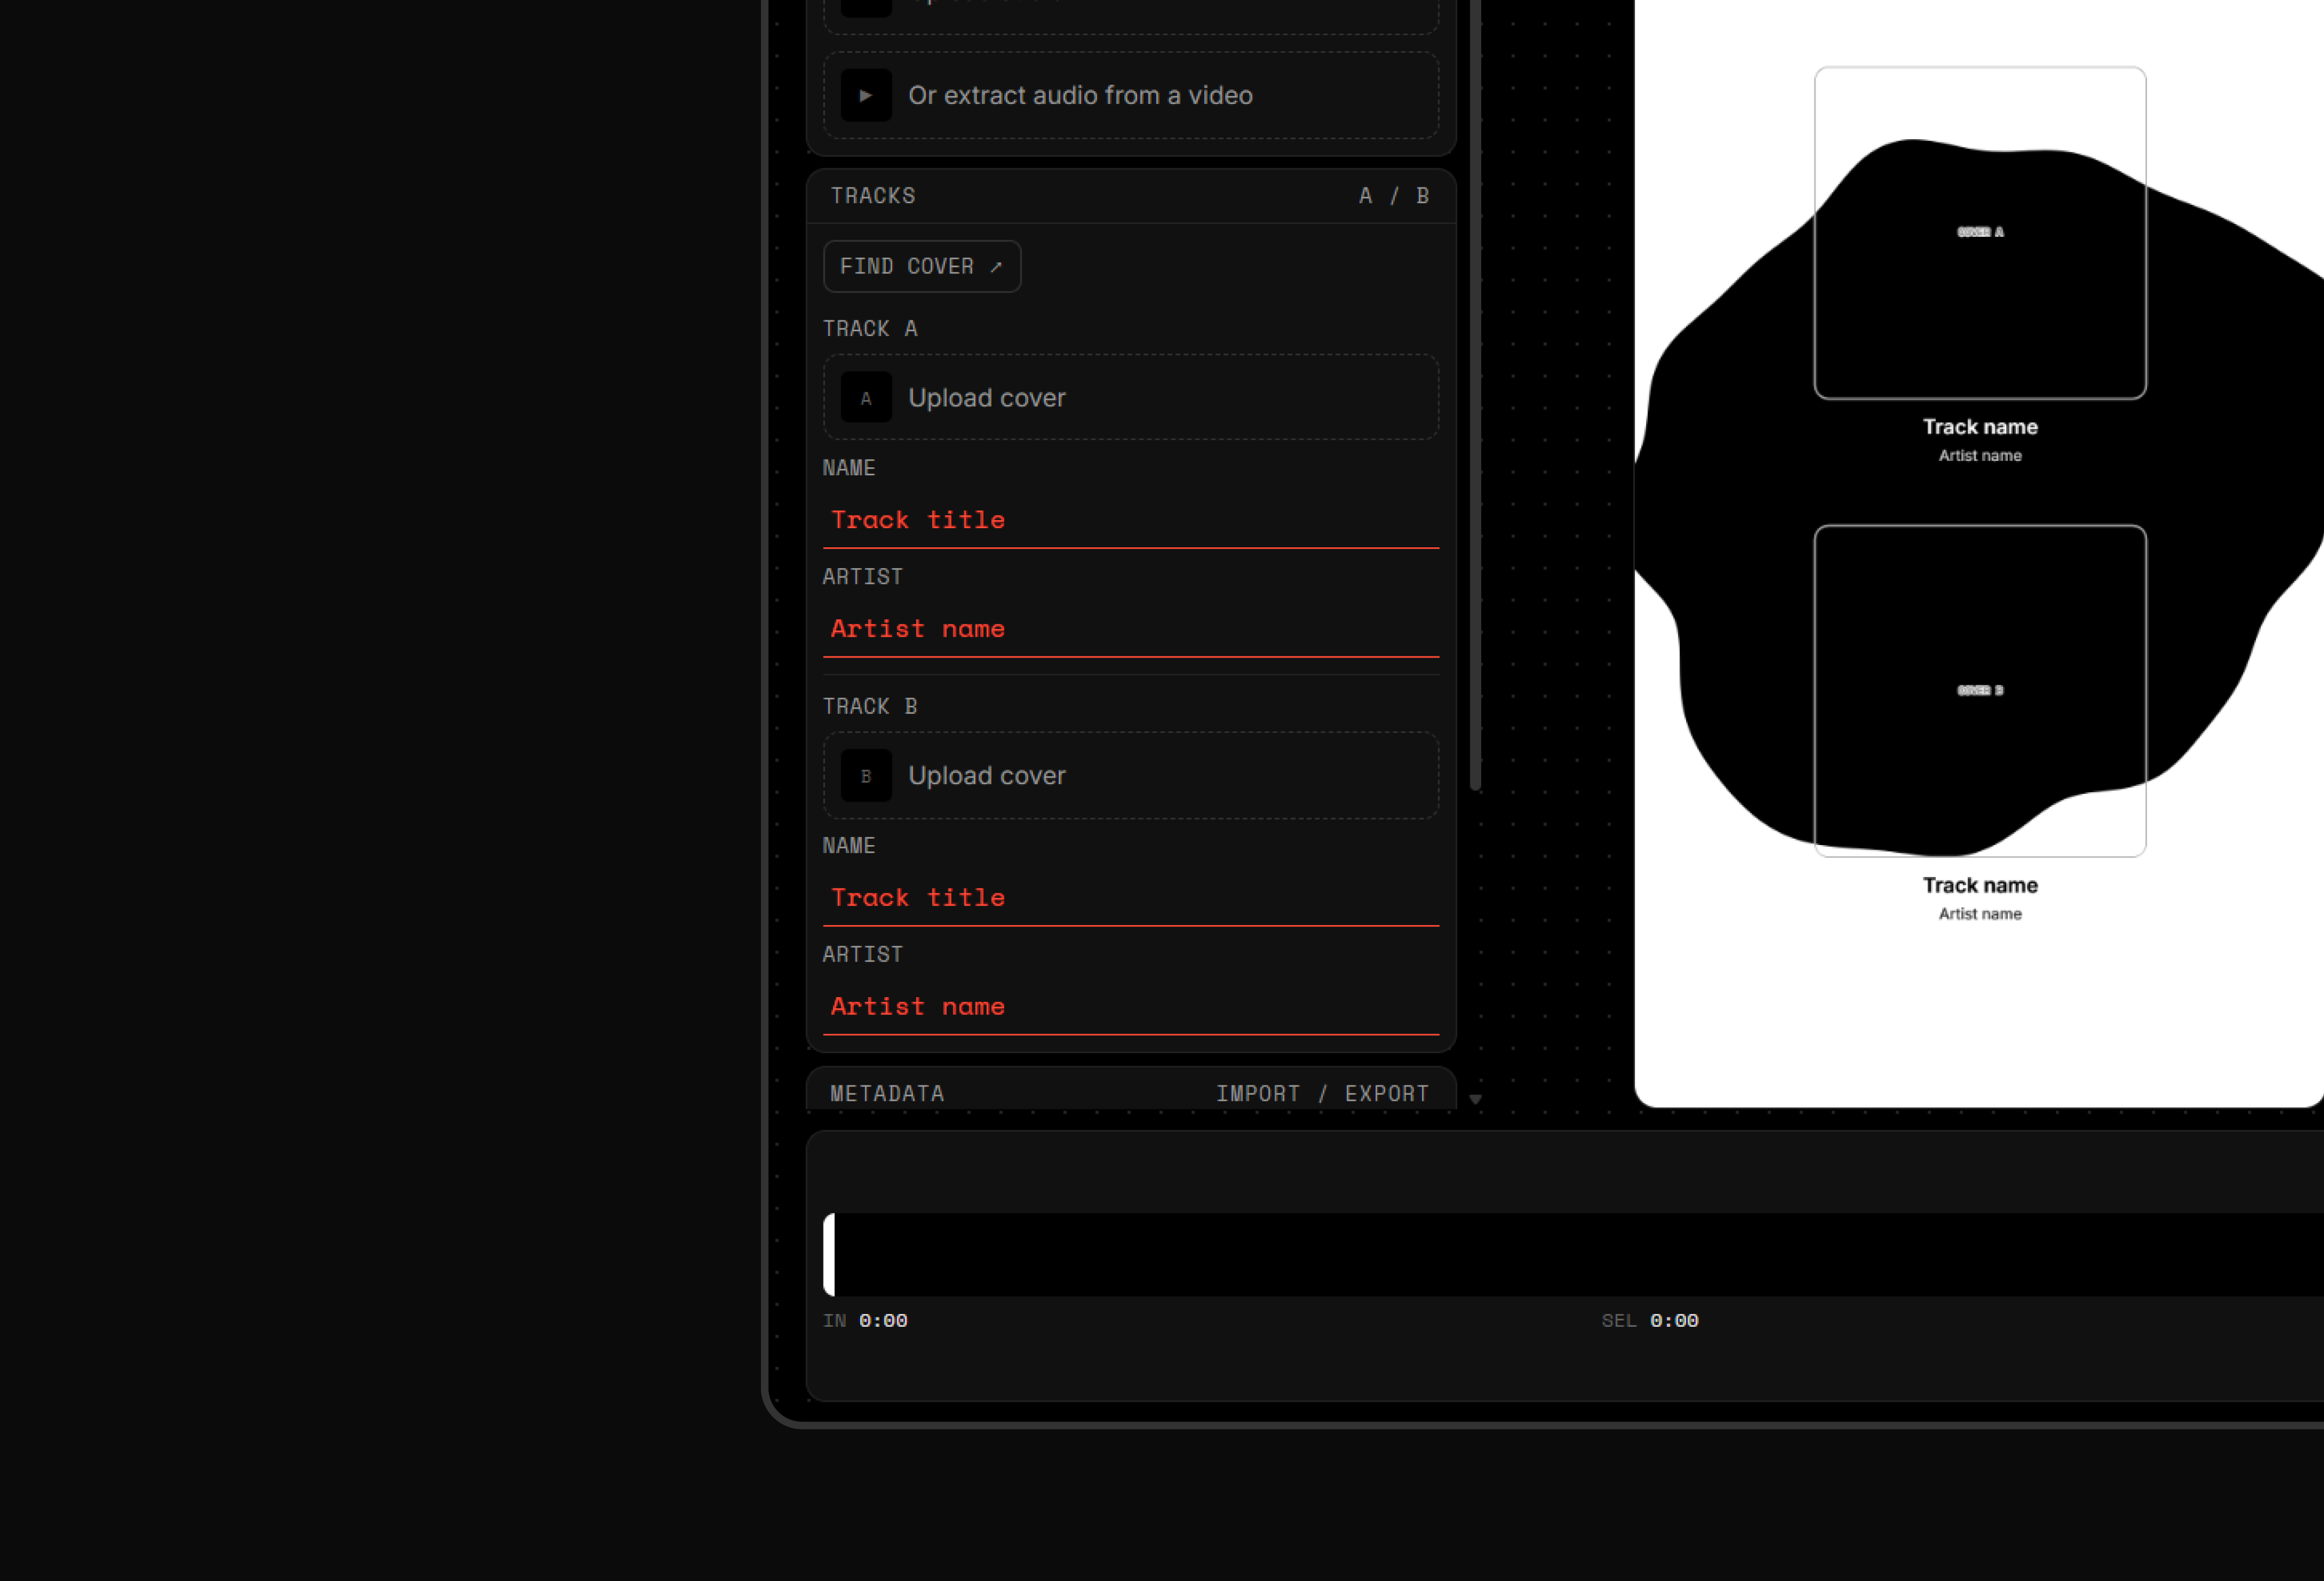Click the Track B cover letter icon
Screen dimensions: 2324x1581
[x=866, y=776]
